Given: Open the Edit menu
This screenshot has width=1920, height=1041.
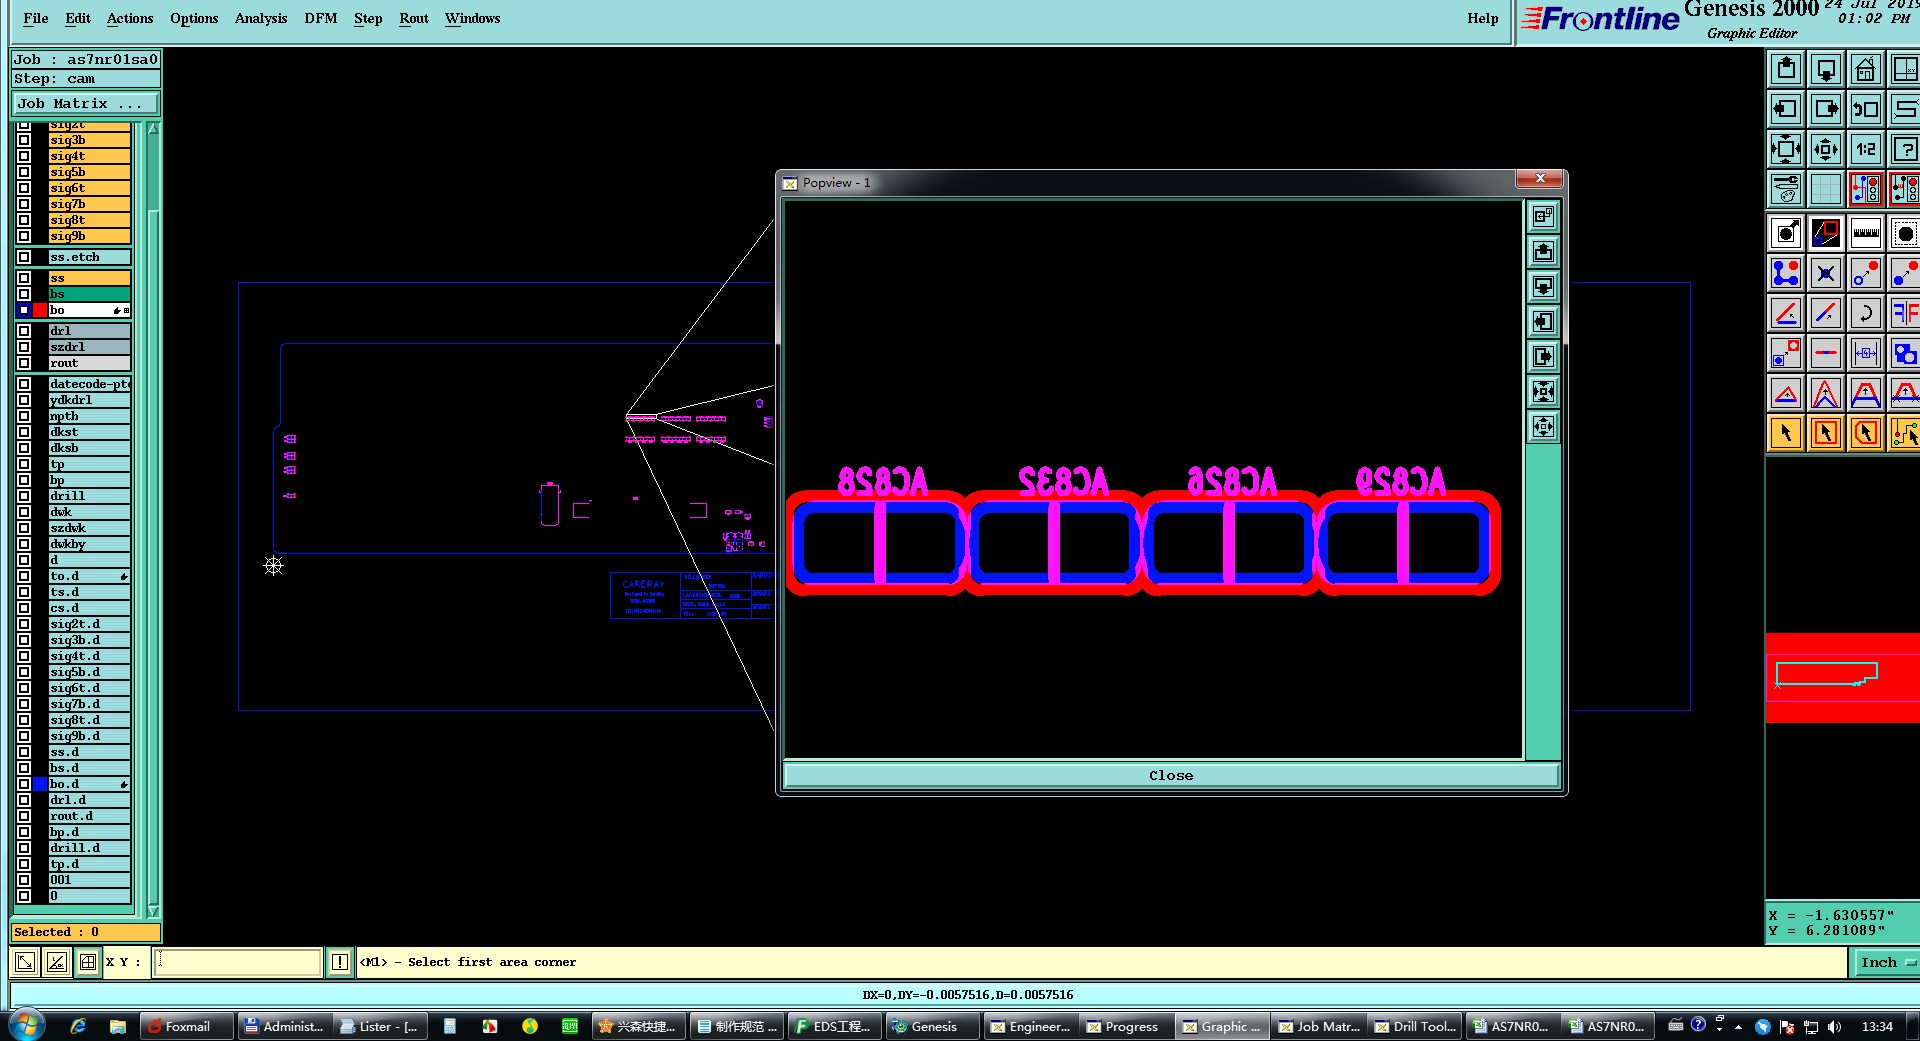Looking at the screenshot, I should click(x=78, y=18).
